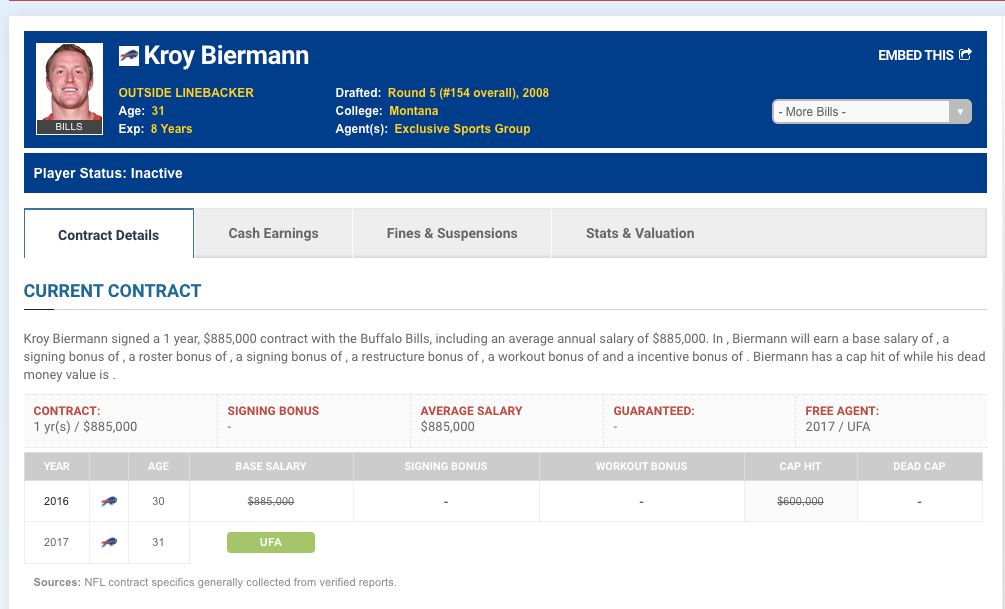Click the Dead Cap column header
1005x609 pixels.
coord(919,466)
